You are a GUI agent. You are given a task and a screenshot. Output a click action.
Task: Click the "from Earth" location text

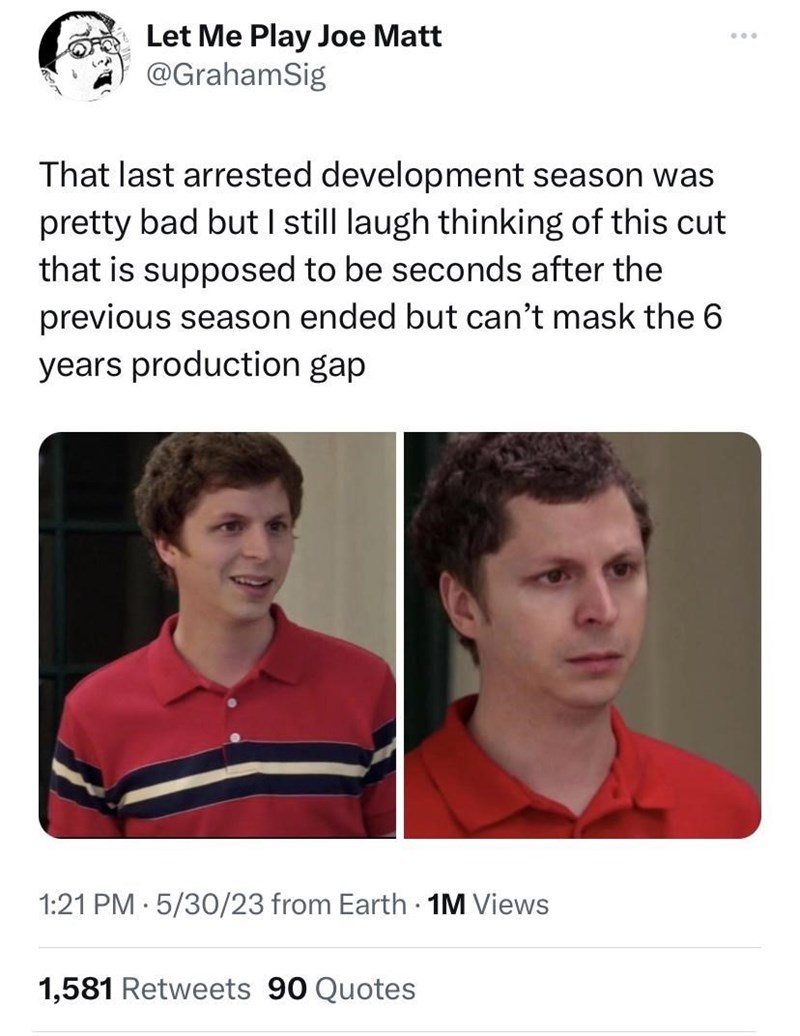coord(339,905)
